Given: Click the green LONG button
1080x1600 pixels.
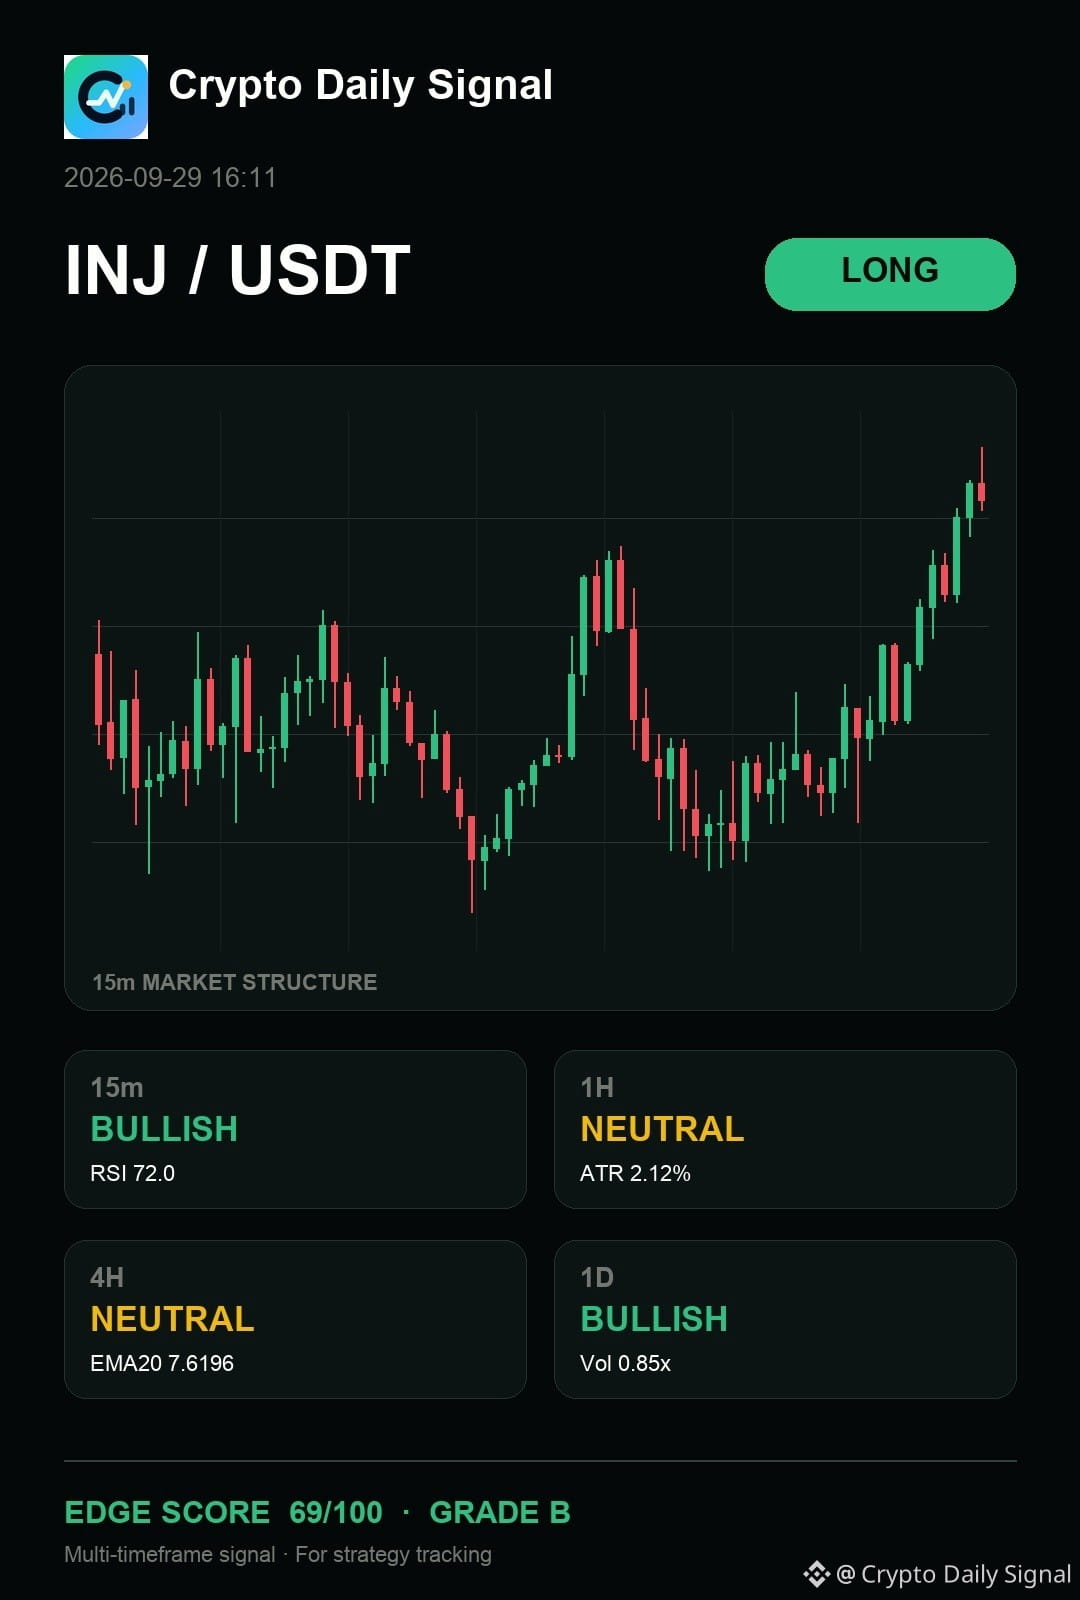Looking at the screenshot, I should (x=890, y=274).
